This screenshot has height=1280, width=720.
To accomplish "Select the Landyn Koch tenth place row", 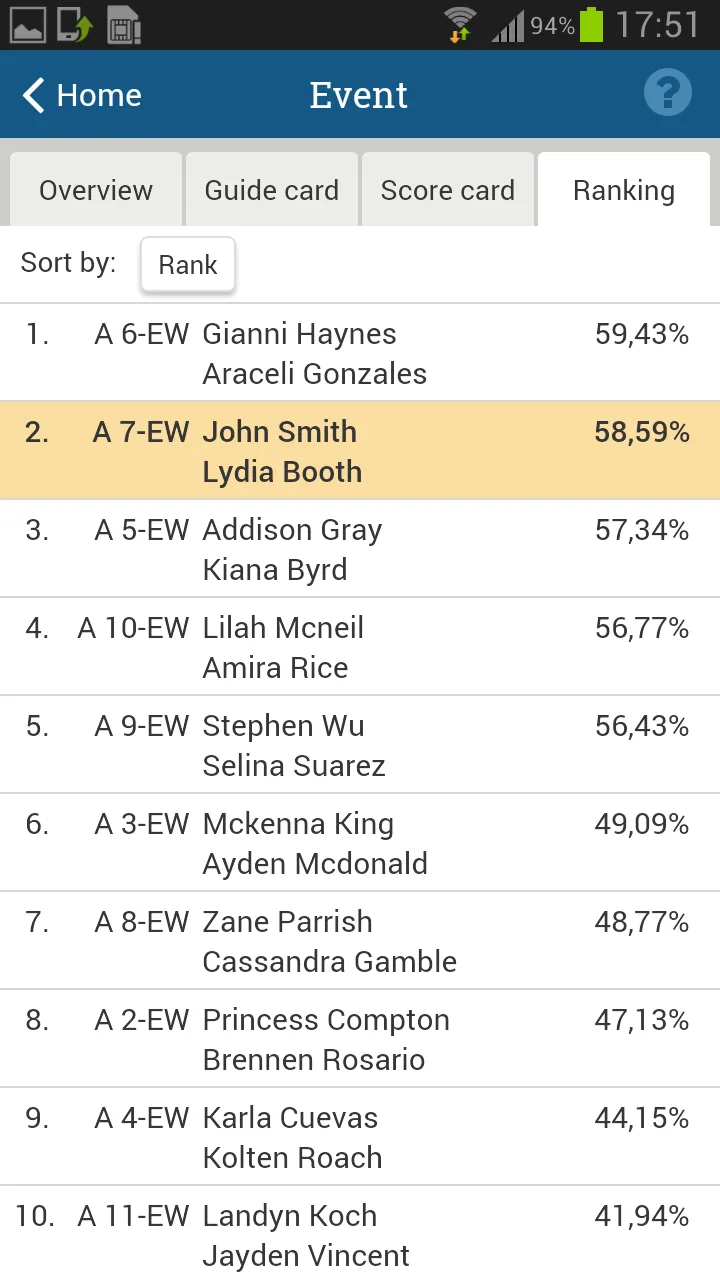I will pos(360,1234).
